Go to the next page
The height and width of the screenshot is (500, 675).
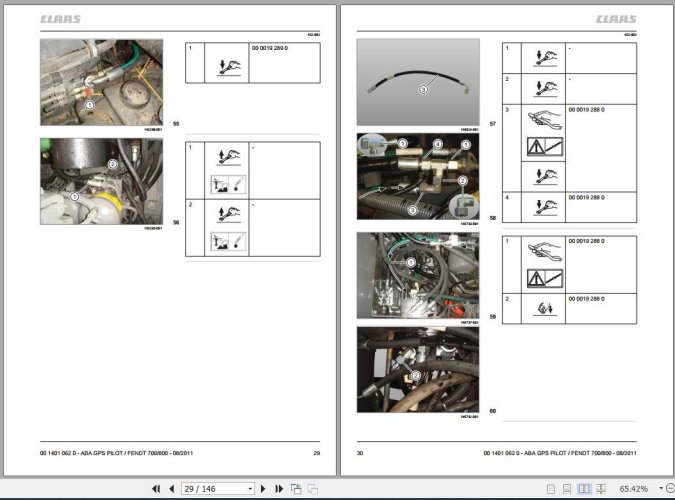pos(263,489)
